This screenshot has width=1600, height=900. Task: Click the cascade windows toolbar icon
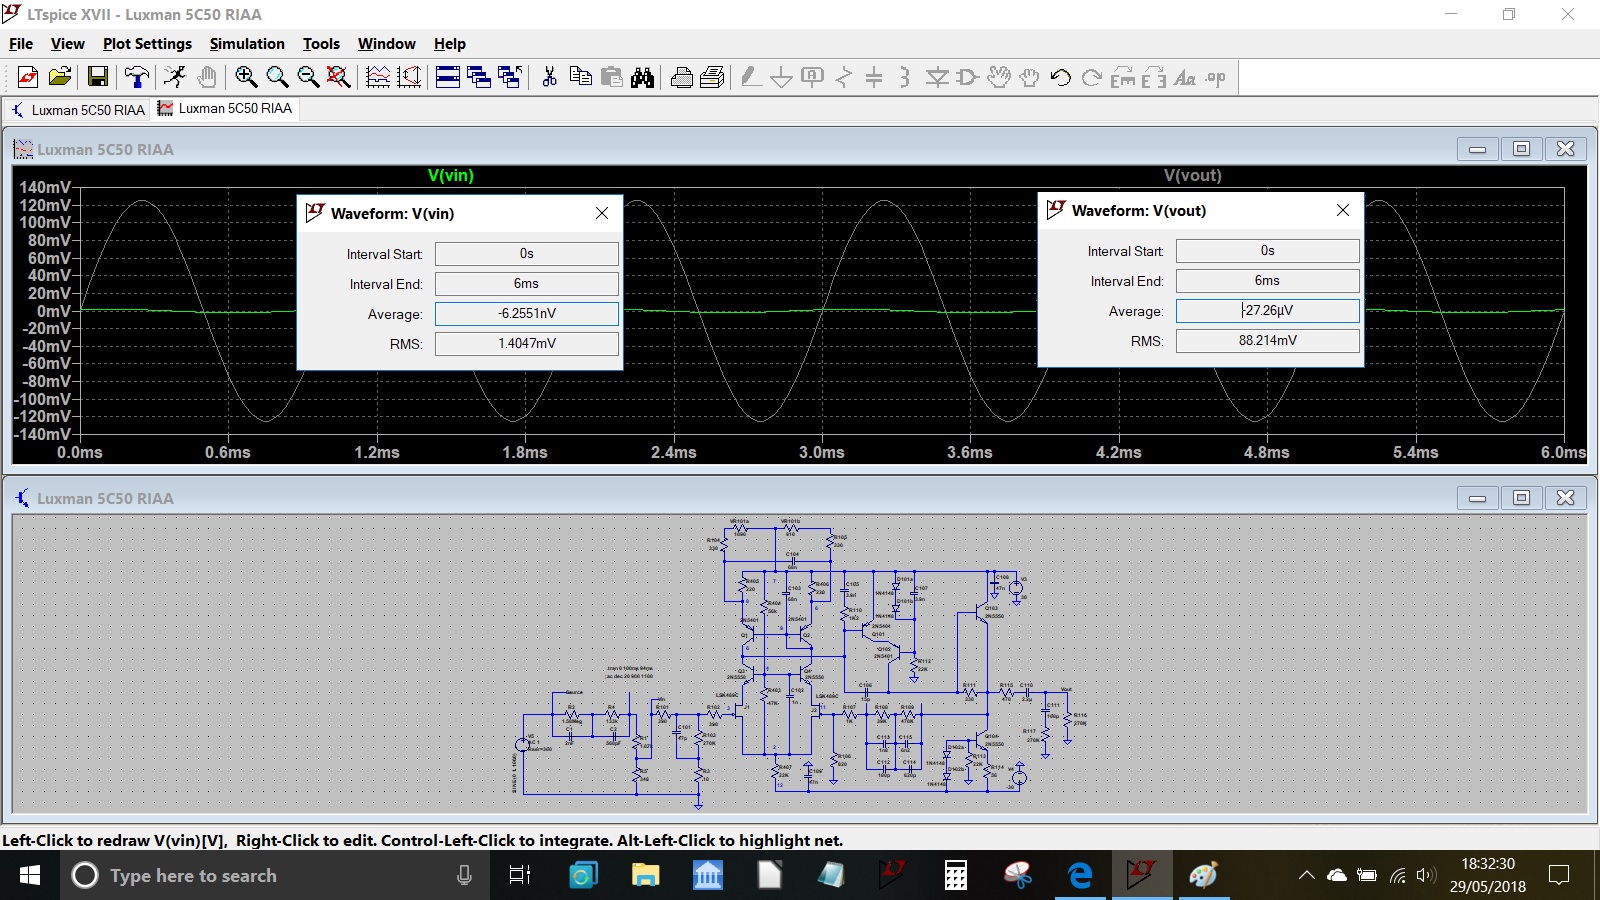point(479,77)
